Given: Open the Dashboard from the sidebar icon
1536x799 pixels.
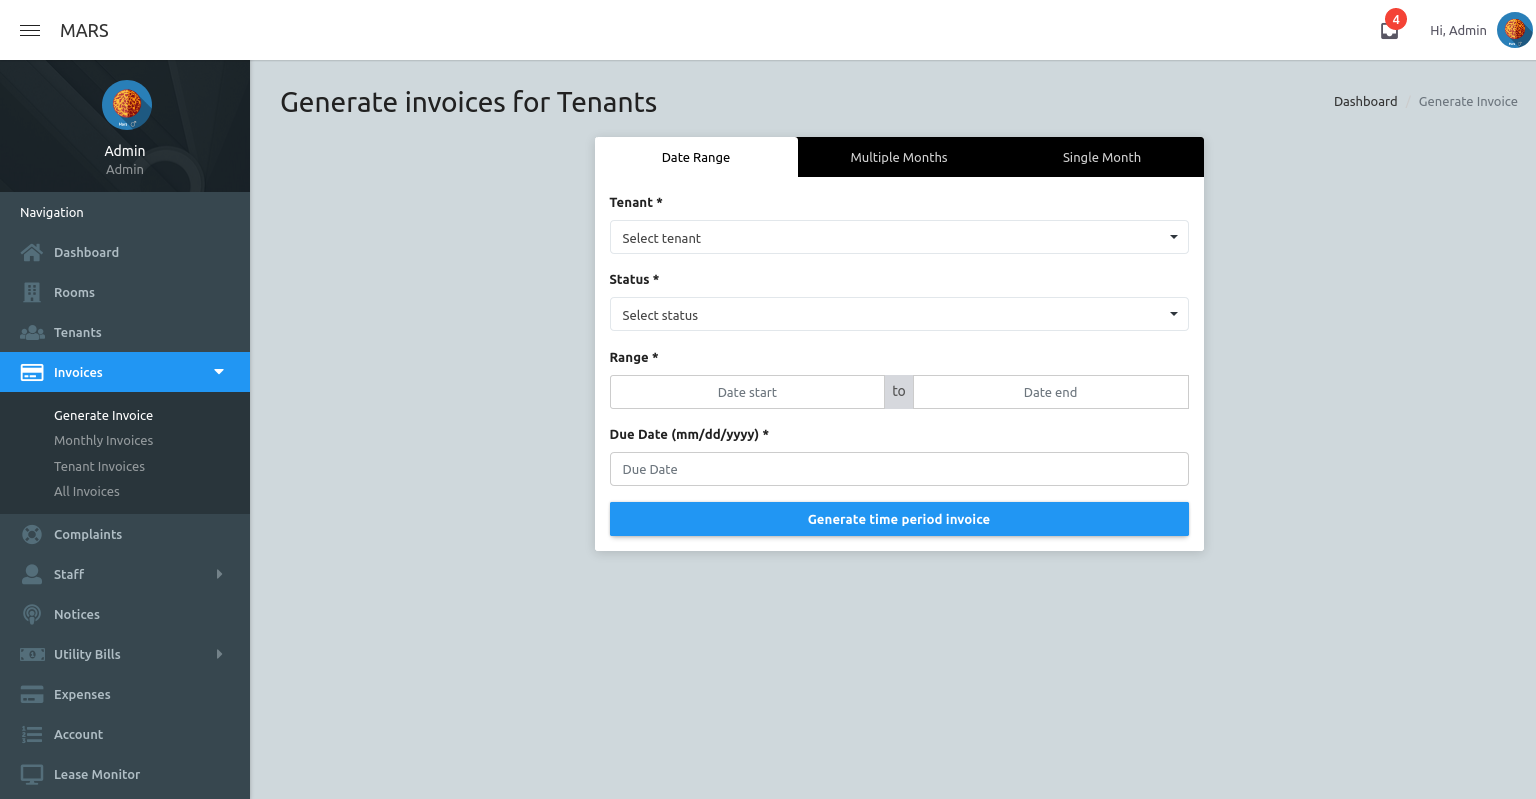Looking at the screenshot, I should (30, 252).
